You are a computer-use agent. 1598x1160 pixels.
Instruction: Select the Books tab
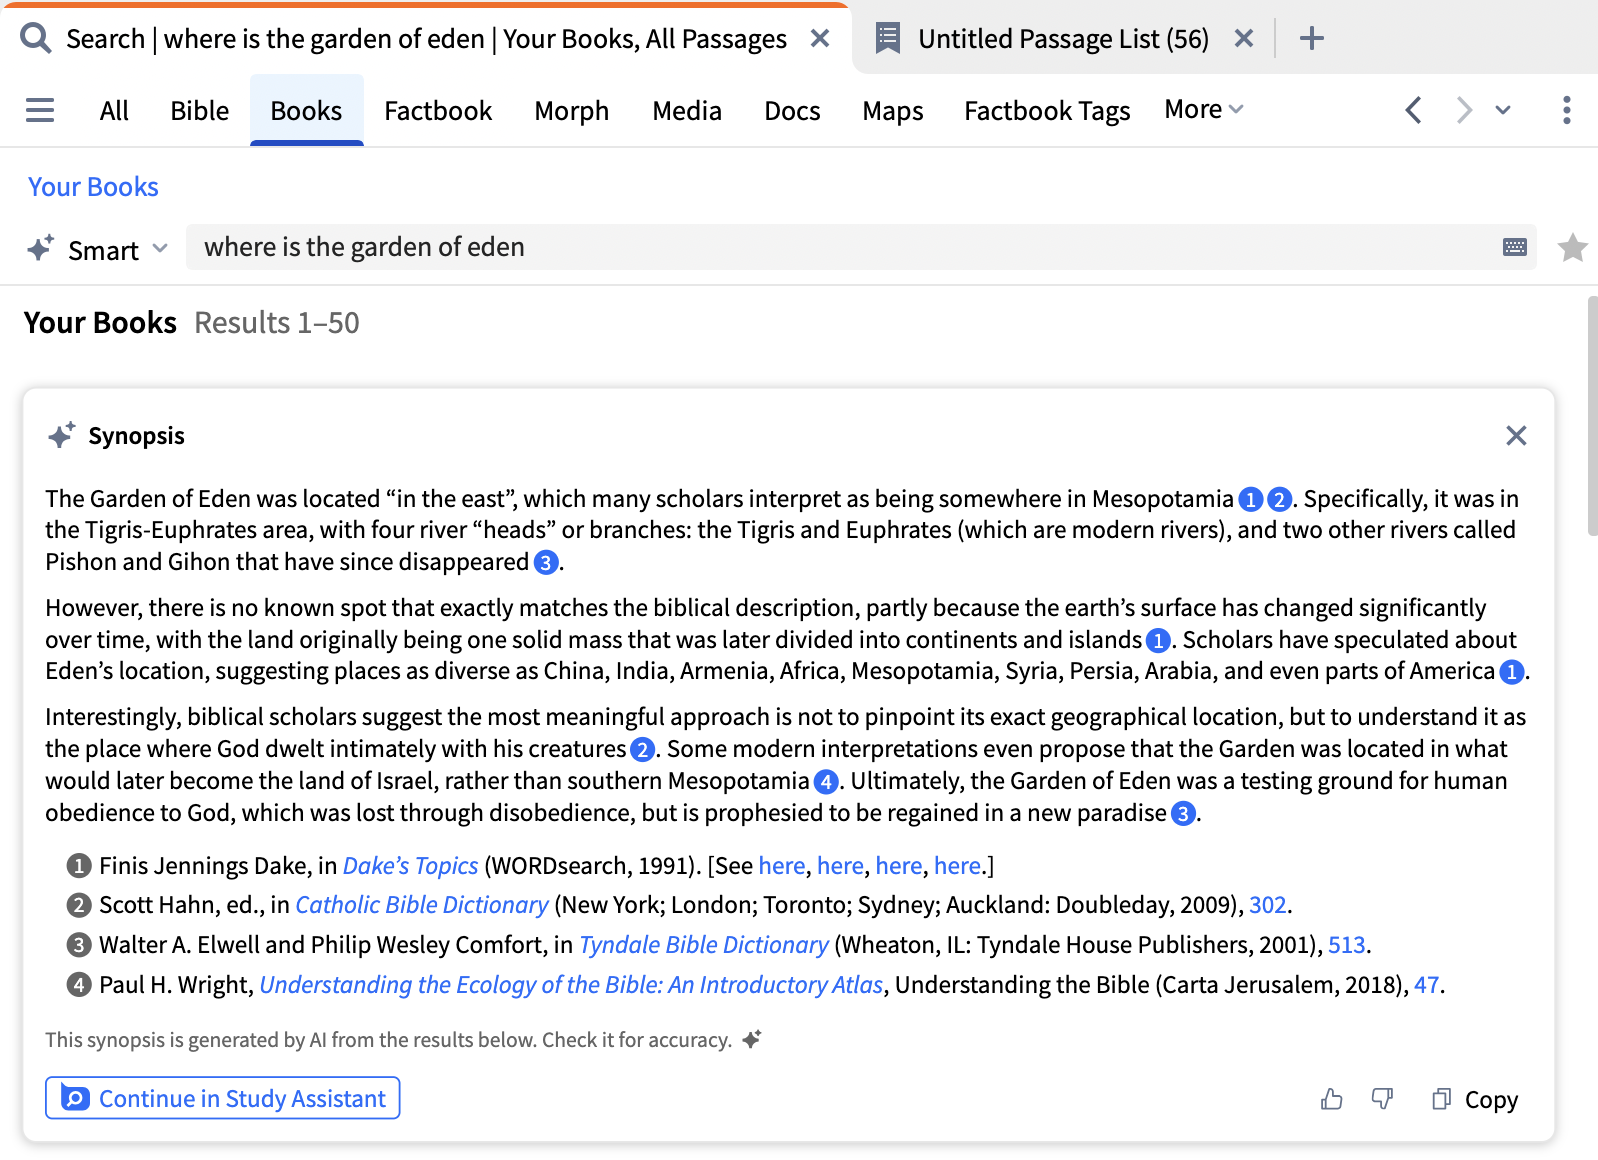pyautogui.click(x=306, y=111)
